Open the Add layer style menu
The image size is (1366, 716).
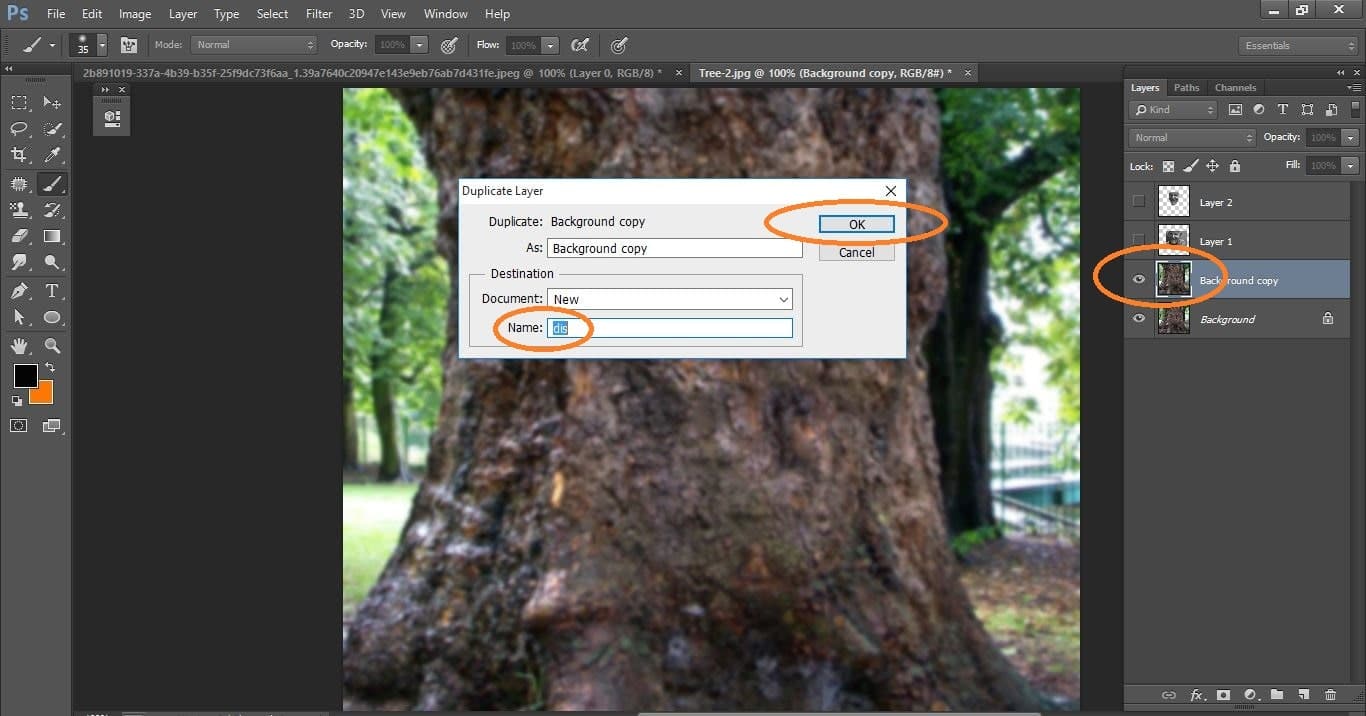pos(1197,694)
